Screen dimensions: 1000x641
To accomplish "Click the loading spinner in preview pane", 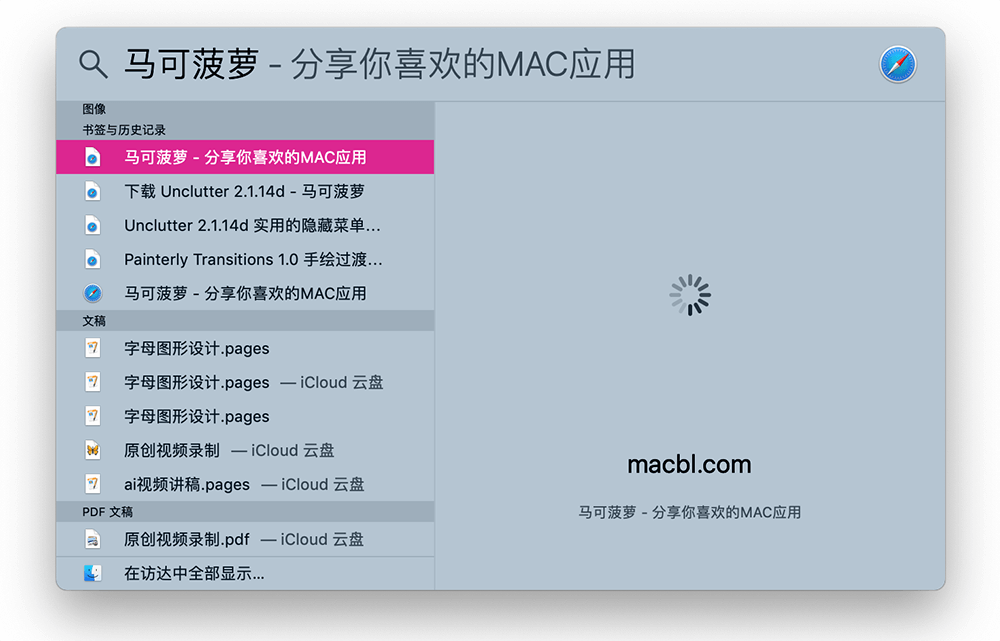I will pyautogui.click(x=689, y=295).
